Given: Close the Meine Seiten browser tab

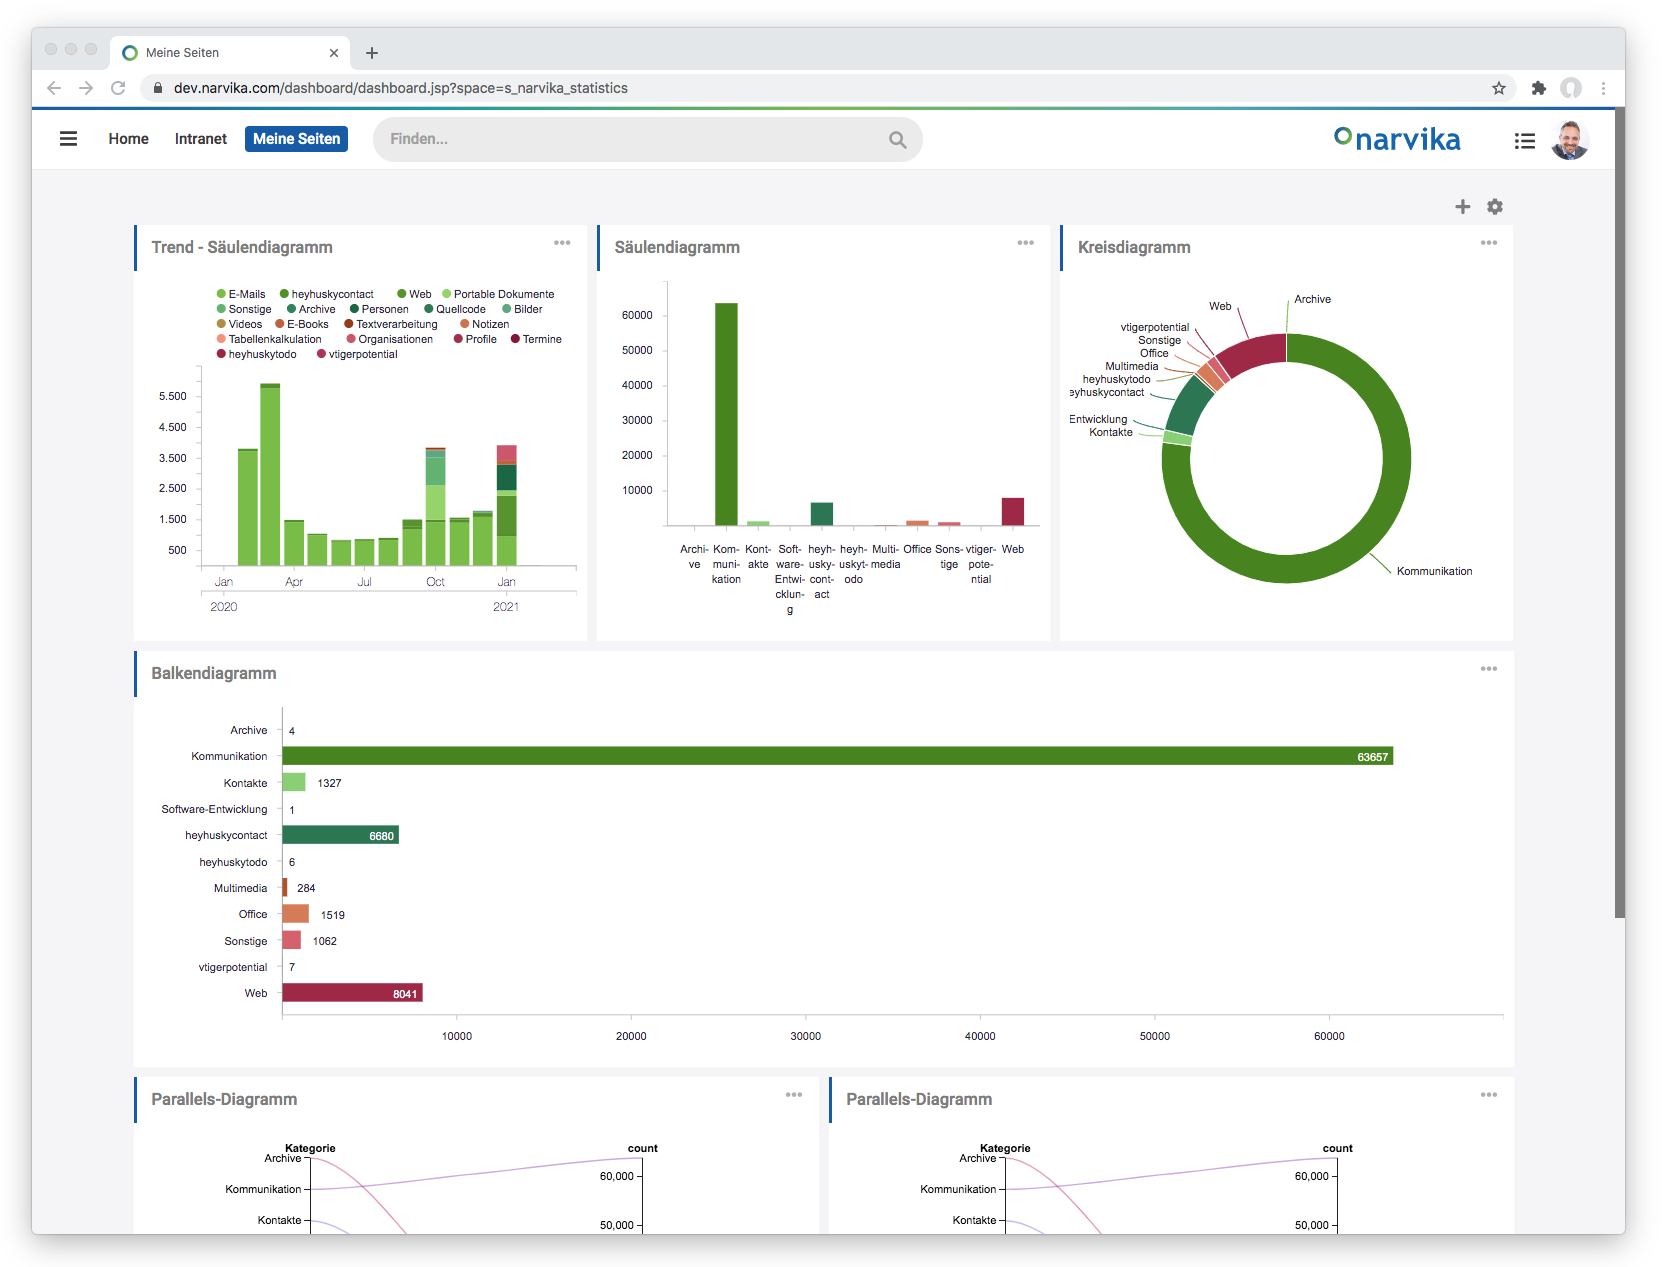Looking at the screenshot, I should (334, 53).
